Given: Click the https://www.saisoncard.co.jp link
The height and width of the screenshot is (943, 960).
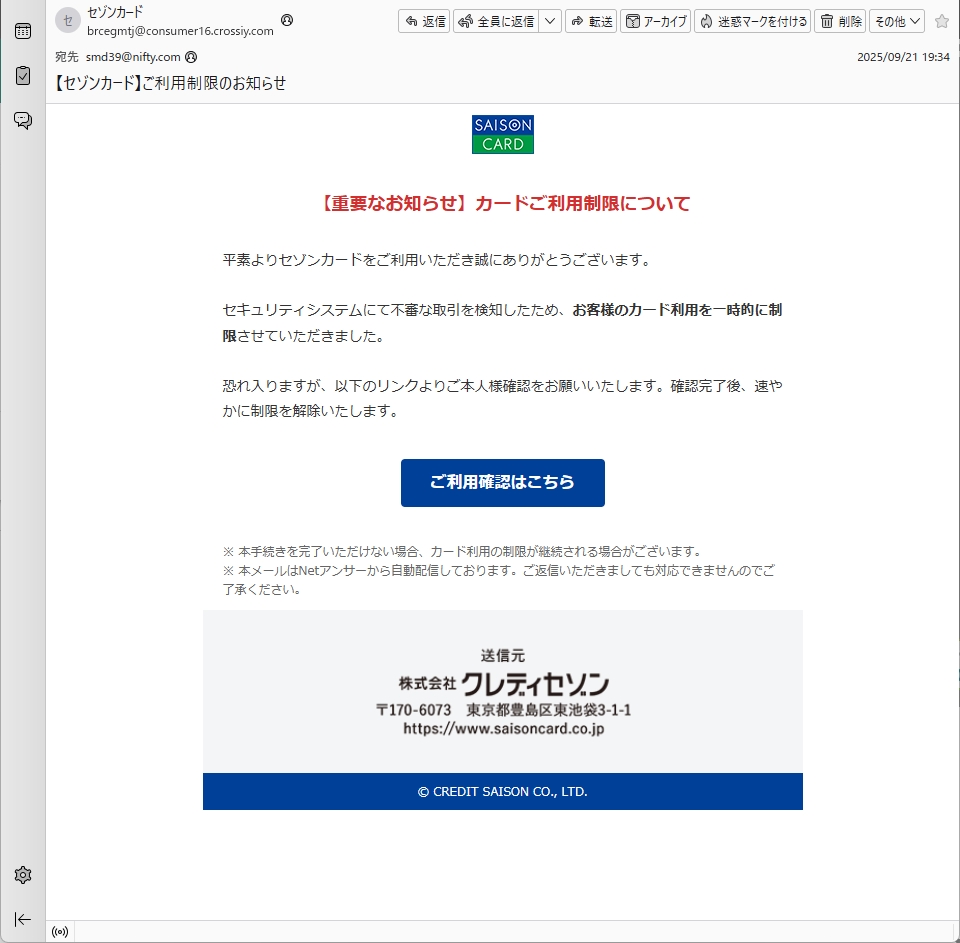Looking at the screenshot, I should (x=503, y=729).
